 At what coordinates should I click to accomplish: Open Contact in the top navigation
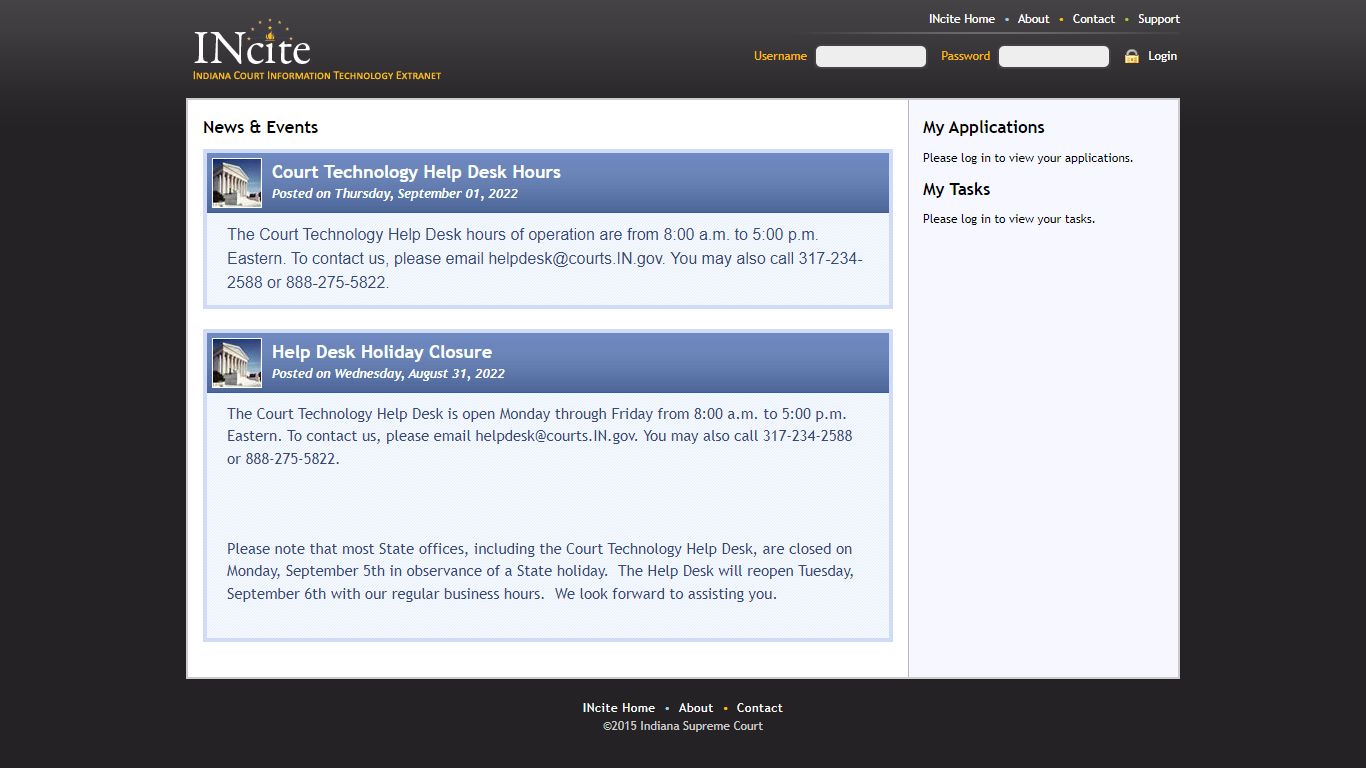(x=1094, y=19)
